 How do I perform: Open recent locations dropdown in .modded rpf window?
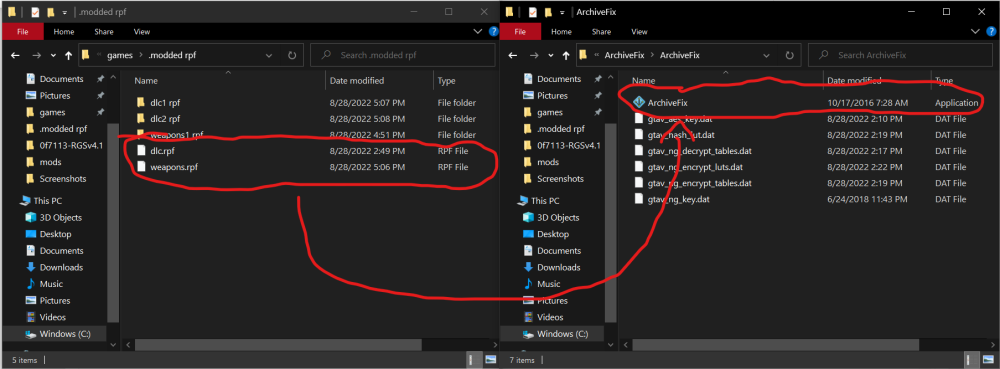(53, 55)
